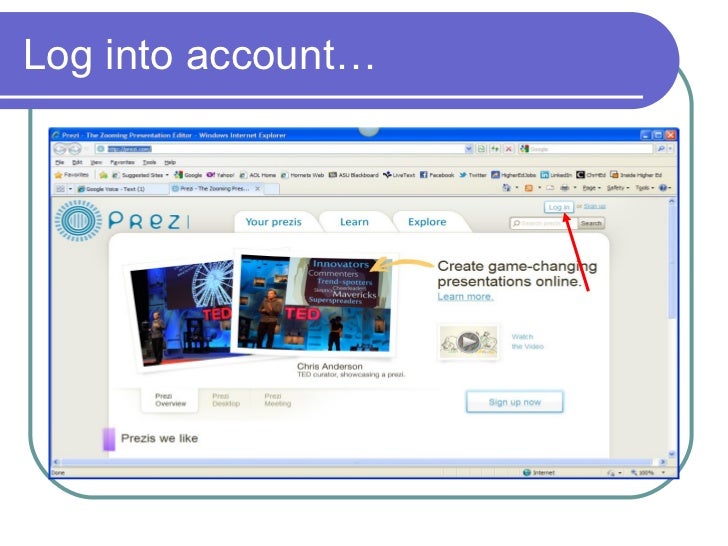728x546 pixels.
Task: Switch to the Google Voice - Text tab
Action: pyautogui.click(x=122, y=189)
